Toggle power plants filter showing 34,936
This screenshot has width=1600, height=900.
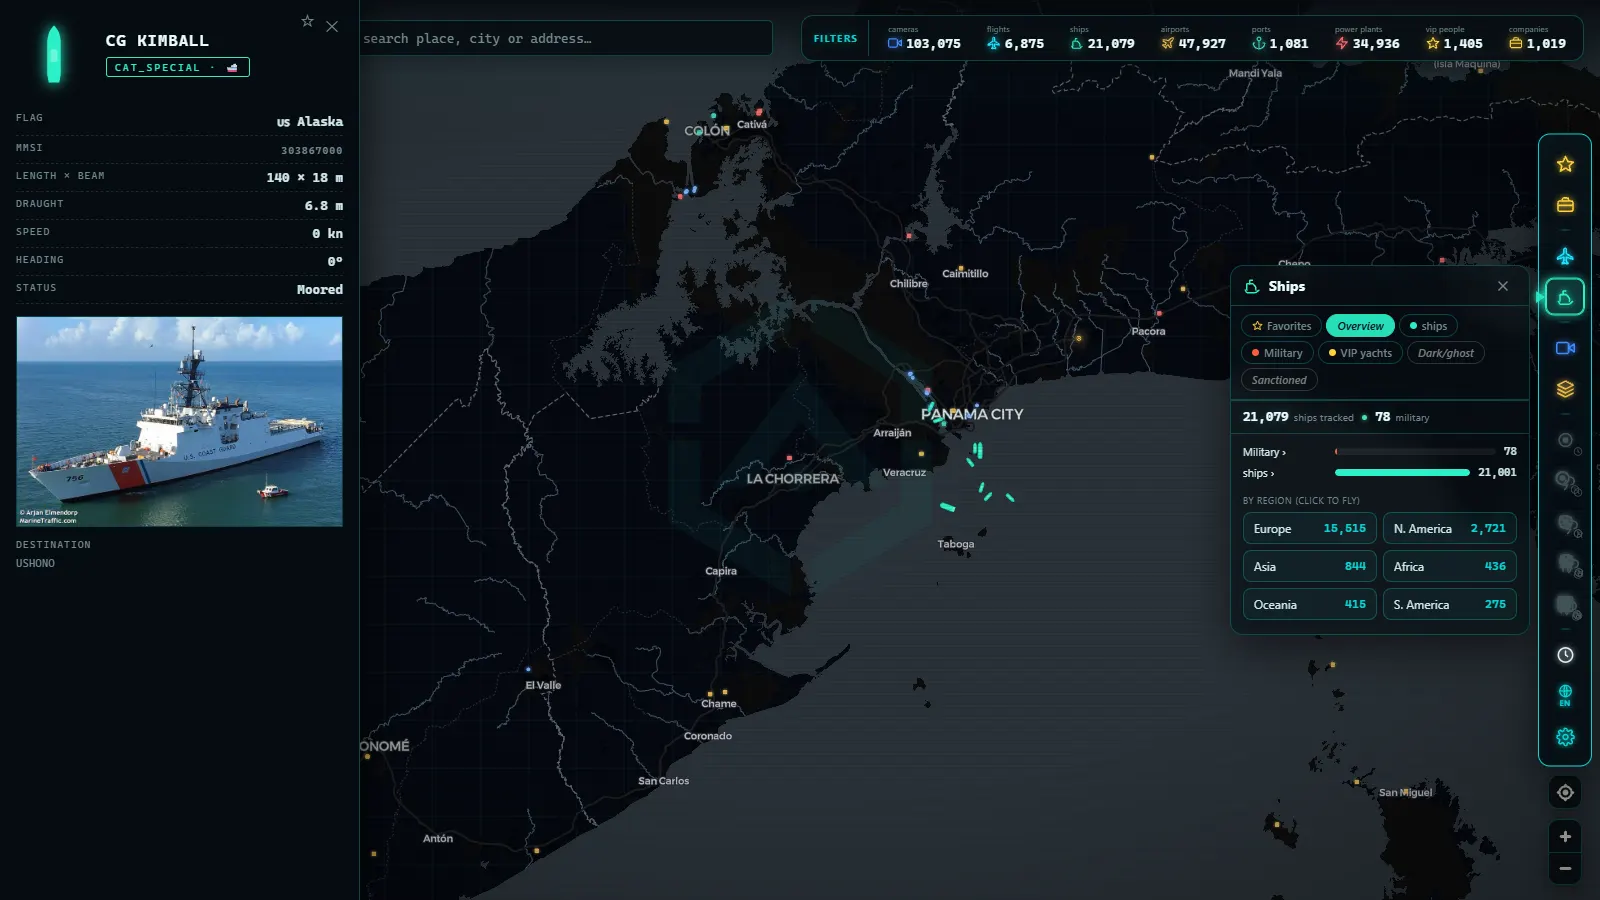1367,39
